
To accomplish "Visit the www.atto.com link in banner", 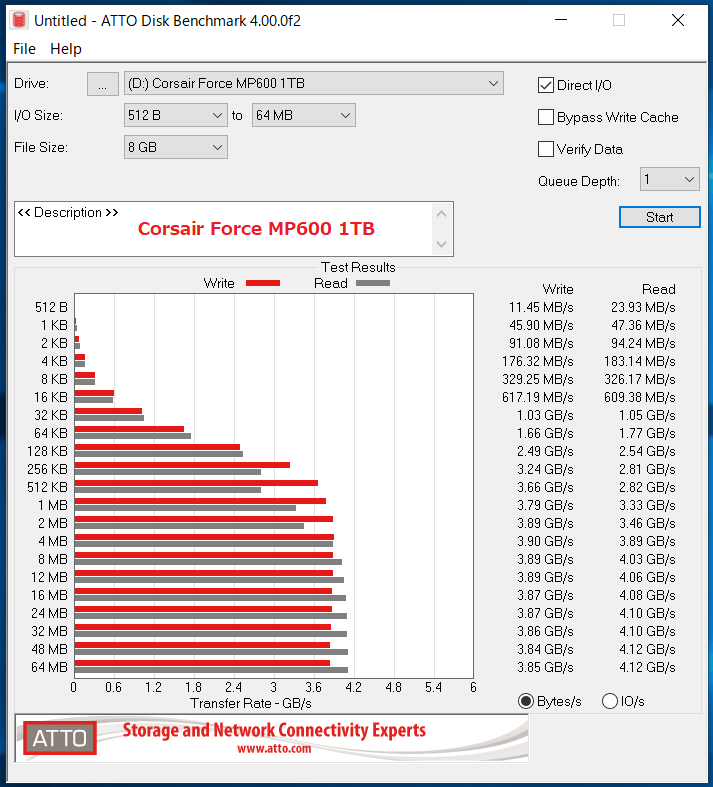I will click(274, 749).
